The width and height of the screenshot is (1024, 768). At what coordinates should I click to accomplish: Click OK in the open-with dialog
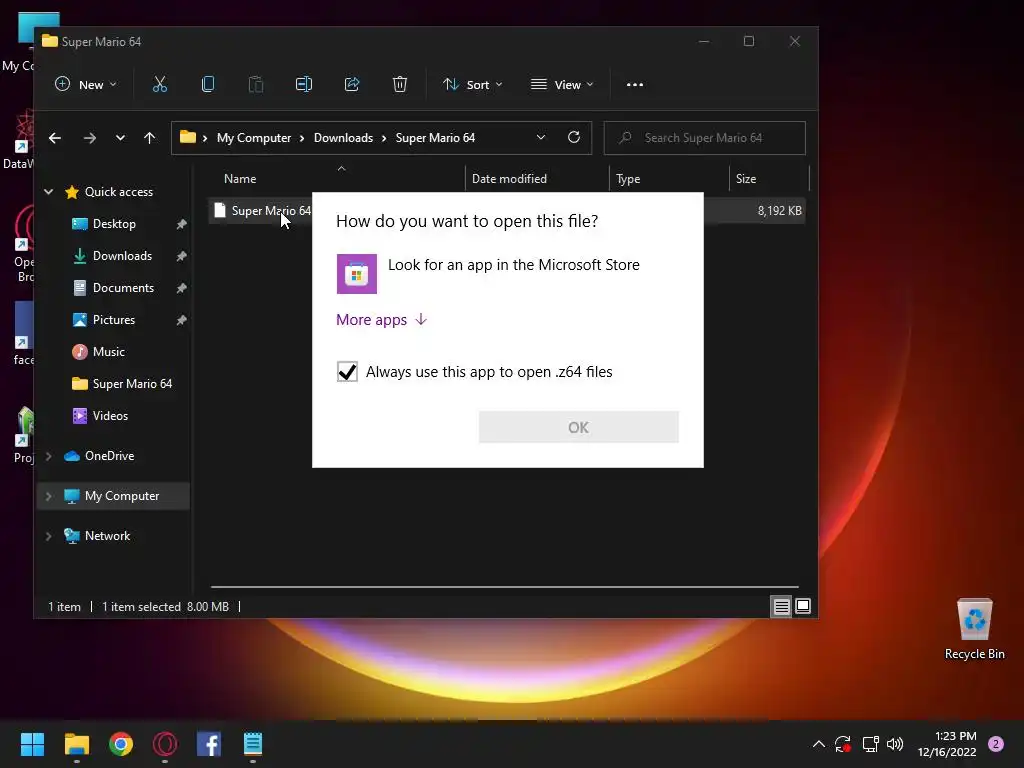[579, 427]
